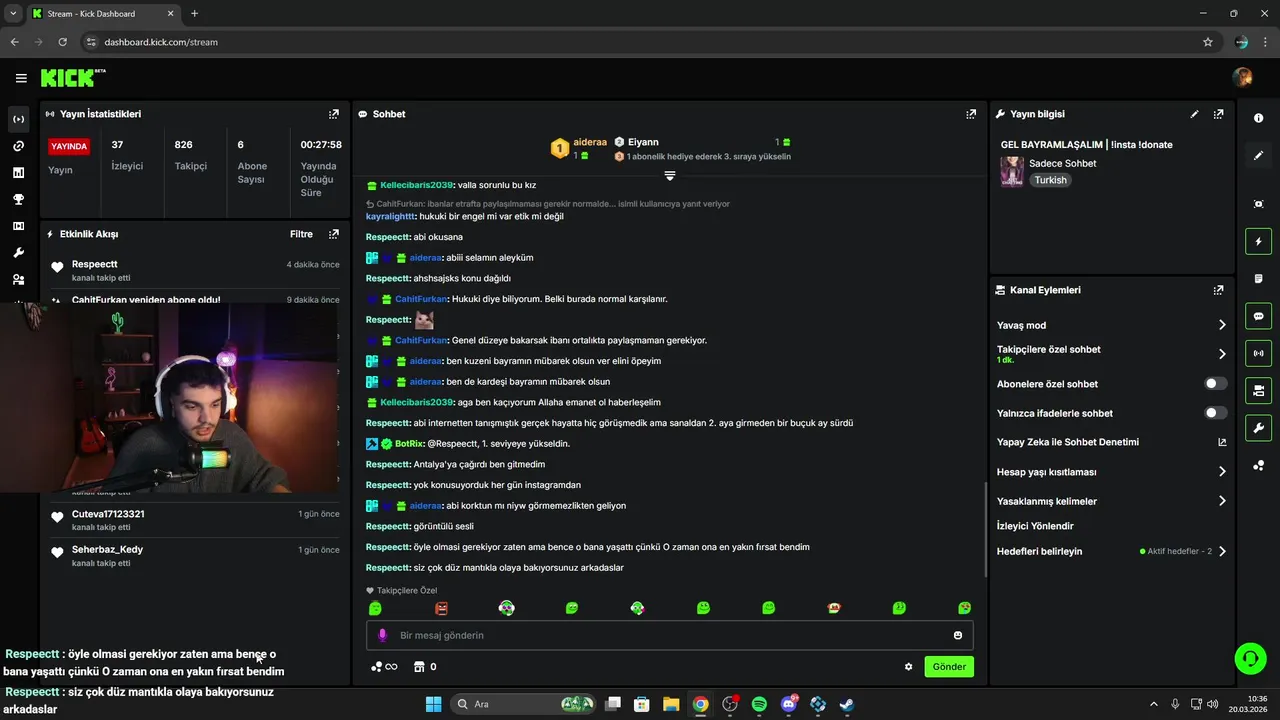The height and width of the screenshot is (720, 1280).
Task: Click the chat panel vertical scrollbar
Action: click(x=986, y=530)
